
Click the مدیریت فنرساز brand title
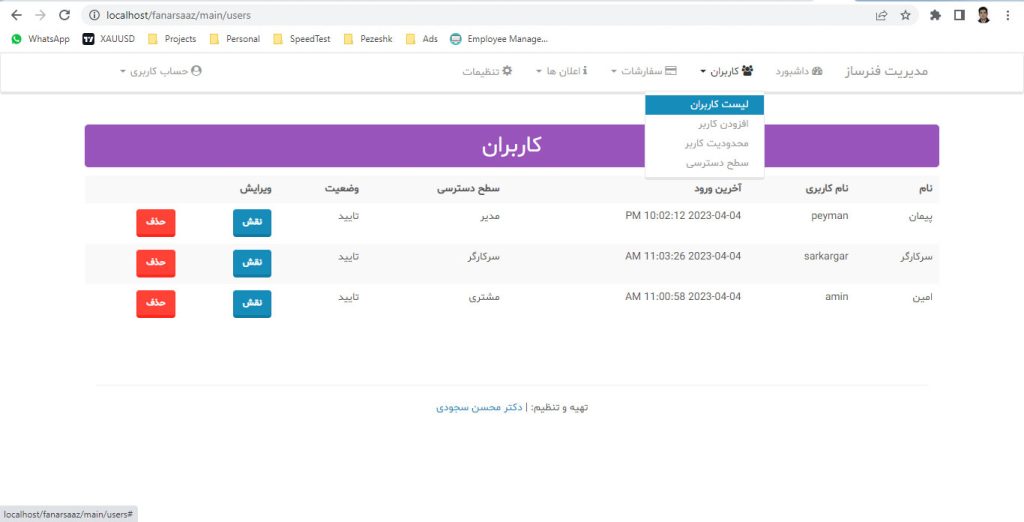point(886,71)
